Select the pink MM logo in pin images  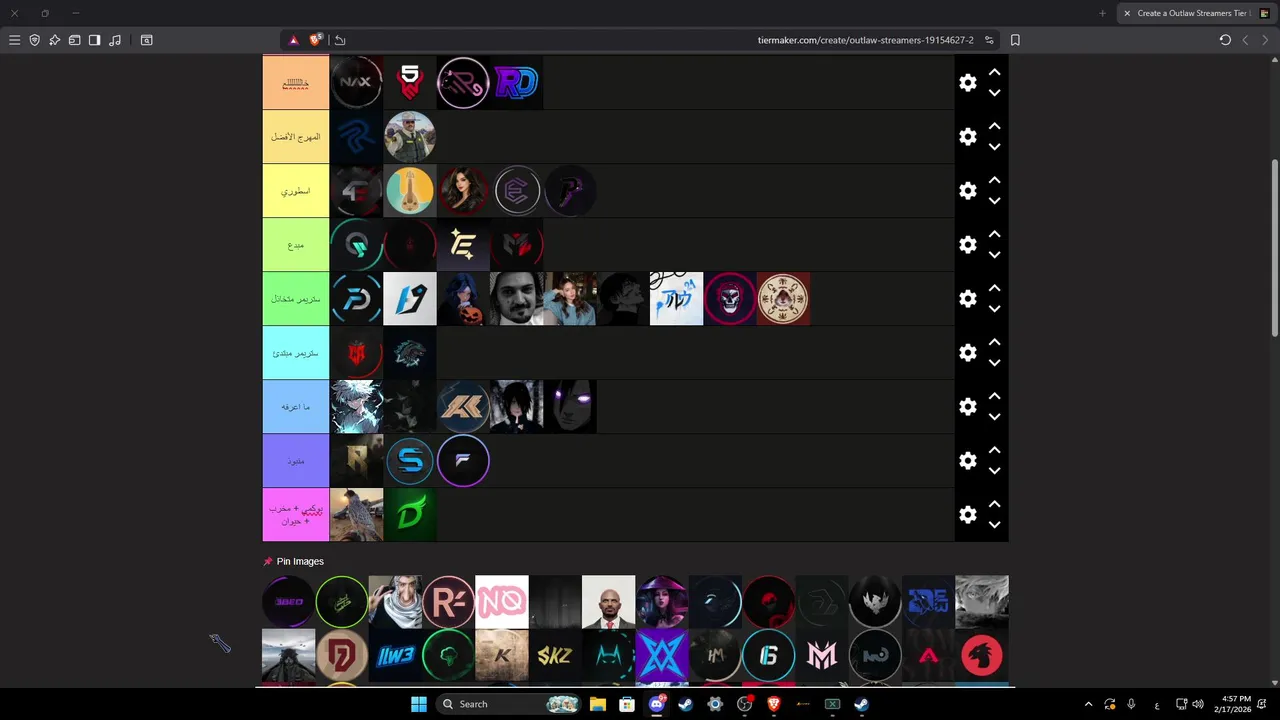click(822, 656)
